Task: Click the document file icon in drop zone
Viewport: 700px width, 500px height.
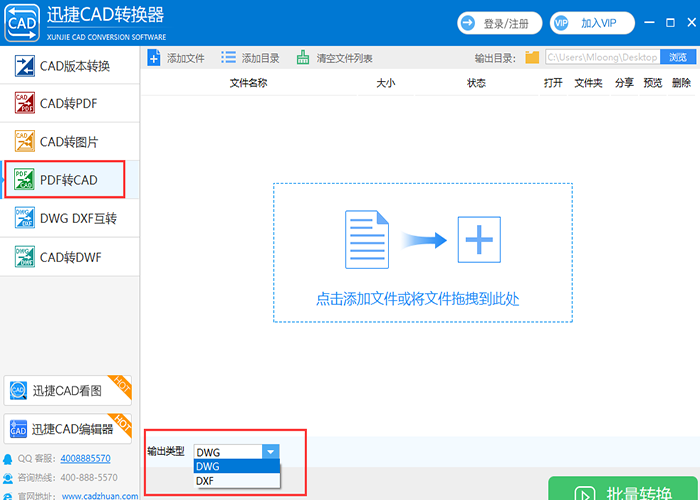Action: coord(367,240)
